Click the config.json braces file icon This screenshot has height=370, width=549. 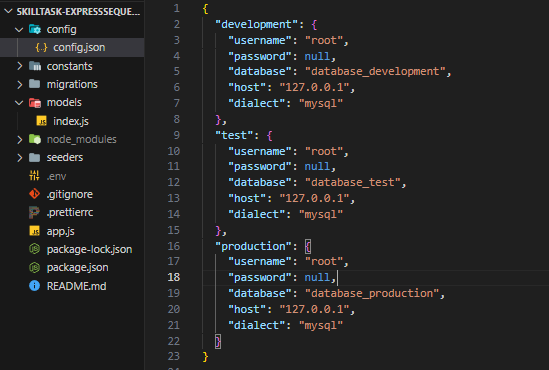pos(41,47)
